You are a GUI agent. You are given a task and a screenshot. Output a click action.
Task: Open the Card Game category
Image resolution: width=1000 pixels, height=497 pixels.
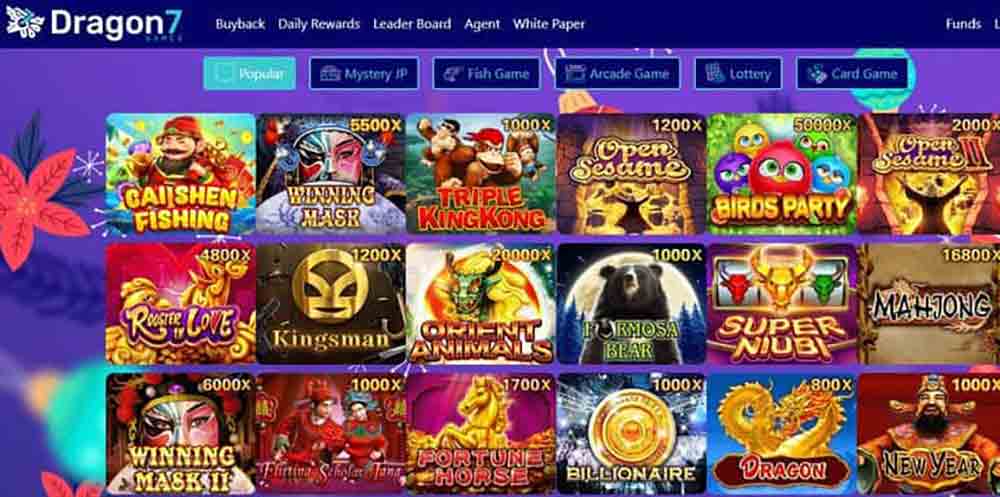(x=851, y=73)
